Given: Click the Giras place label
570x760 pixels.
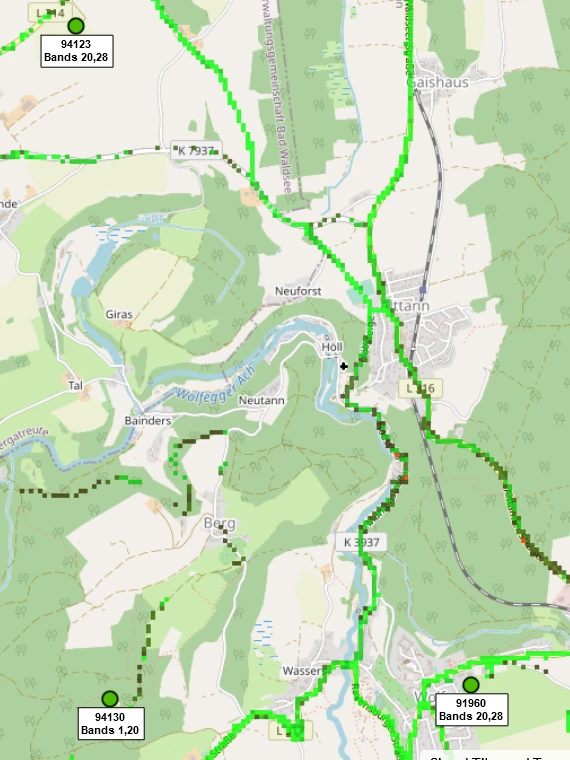Looking at the screenshot, I should pyautogui.click(x=119, y=314).
